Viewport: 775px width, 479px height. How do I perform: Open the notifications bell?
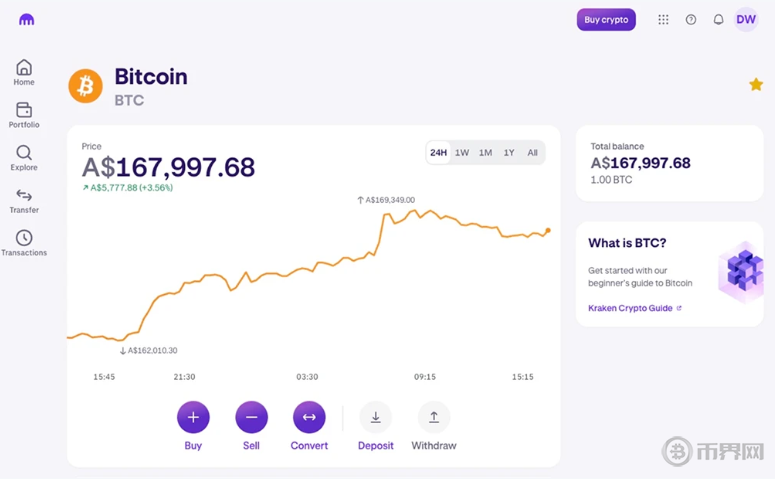[x=718, y=20]
